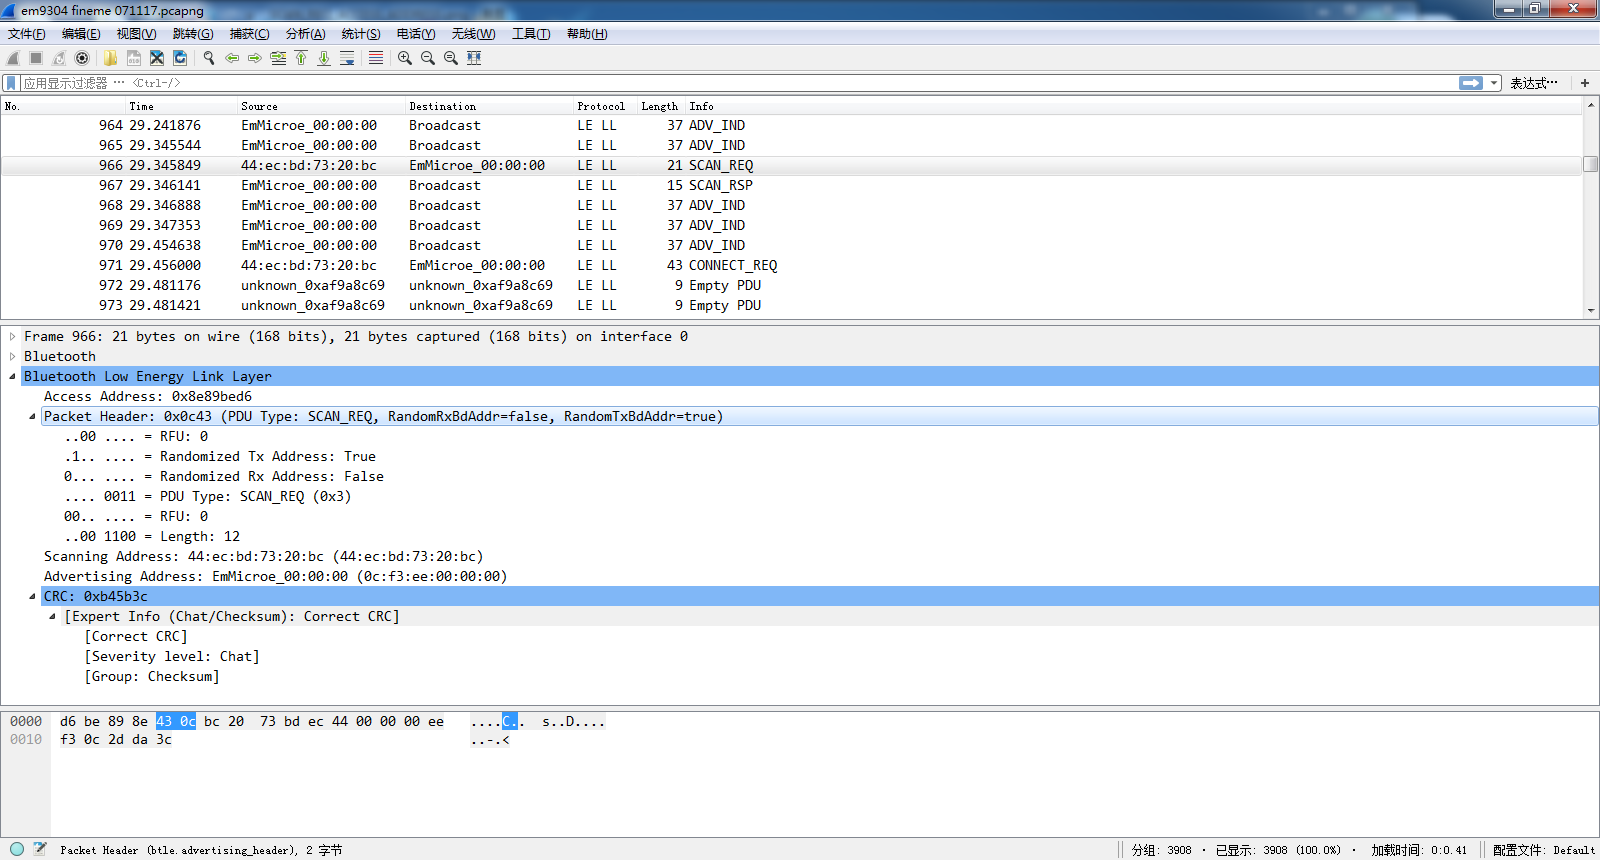Select the Scanning Address line
This screenshot has height=860, width=1600.
tap(263, 557)
